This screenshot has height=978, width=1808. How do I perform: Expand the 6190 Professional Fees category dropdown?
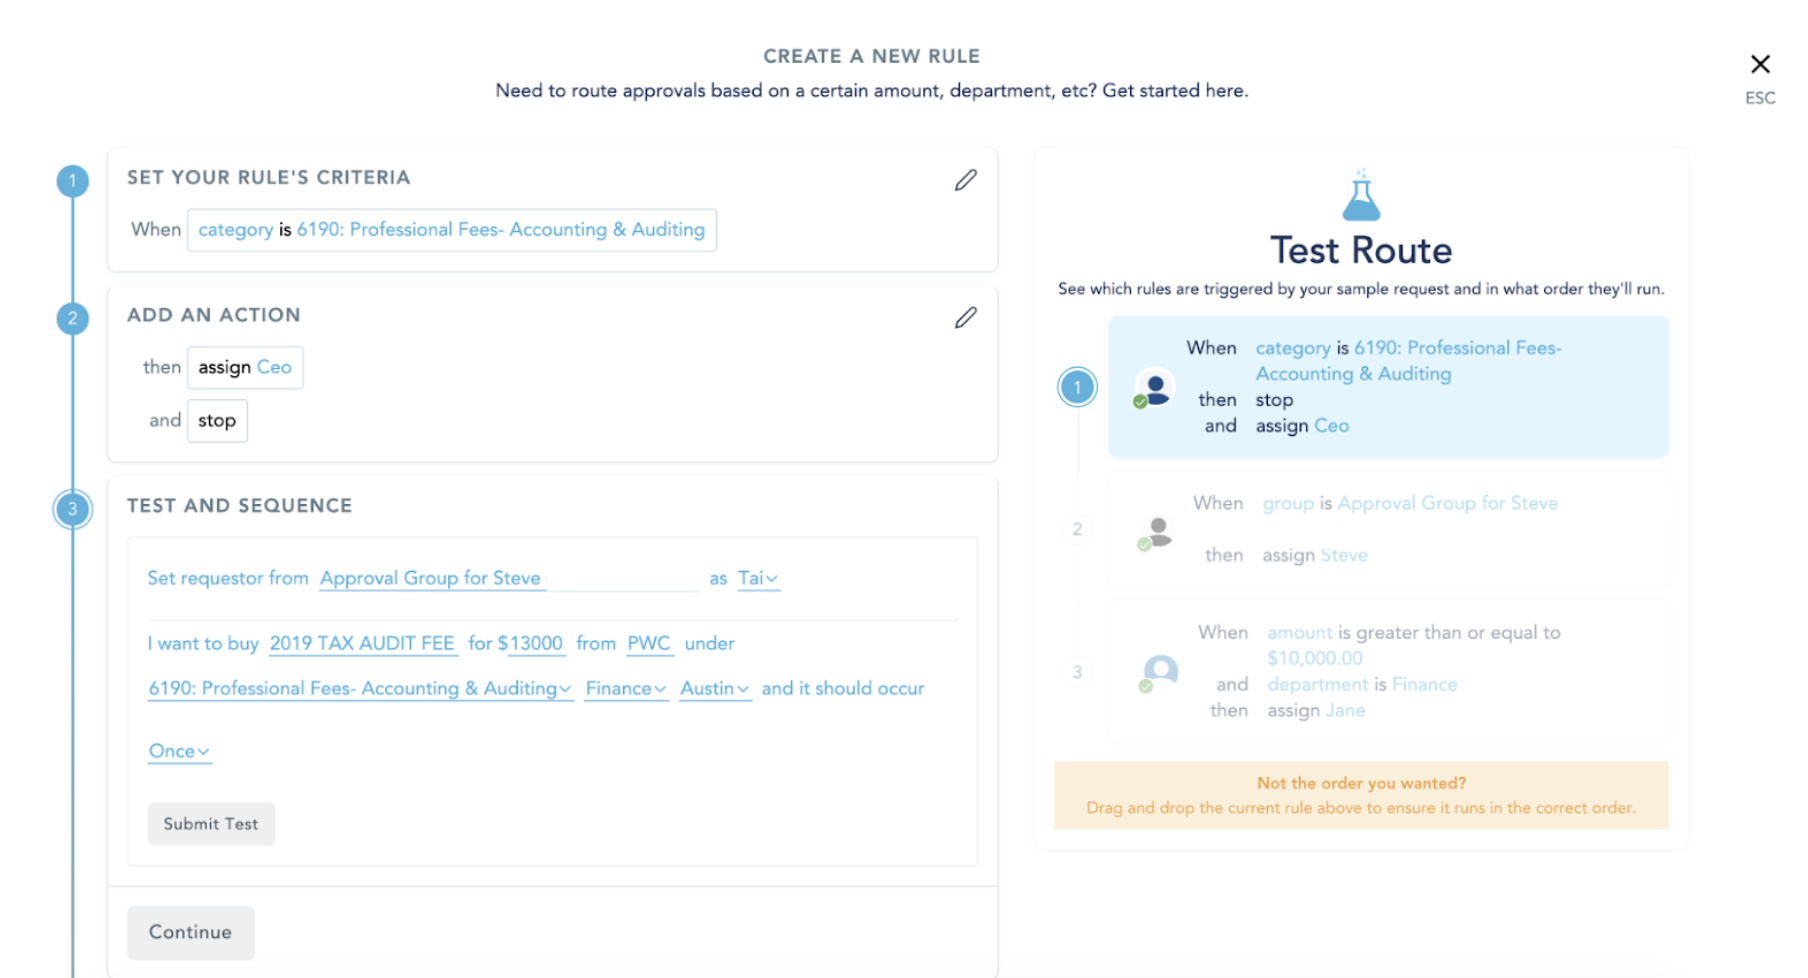click(360, 688)
